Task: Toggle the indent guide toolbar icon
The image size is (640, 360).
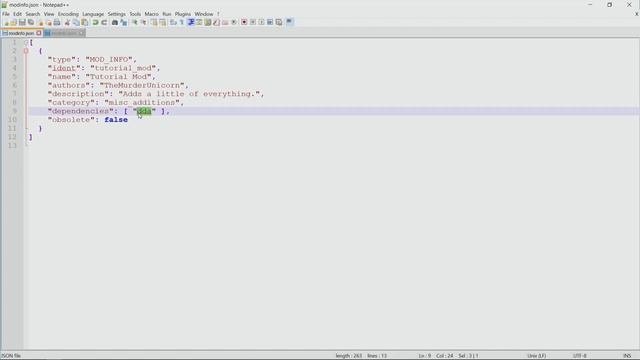Action: pyautogui.click(x=191, y=22)
